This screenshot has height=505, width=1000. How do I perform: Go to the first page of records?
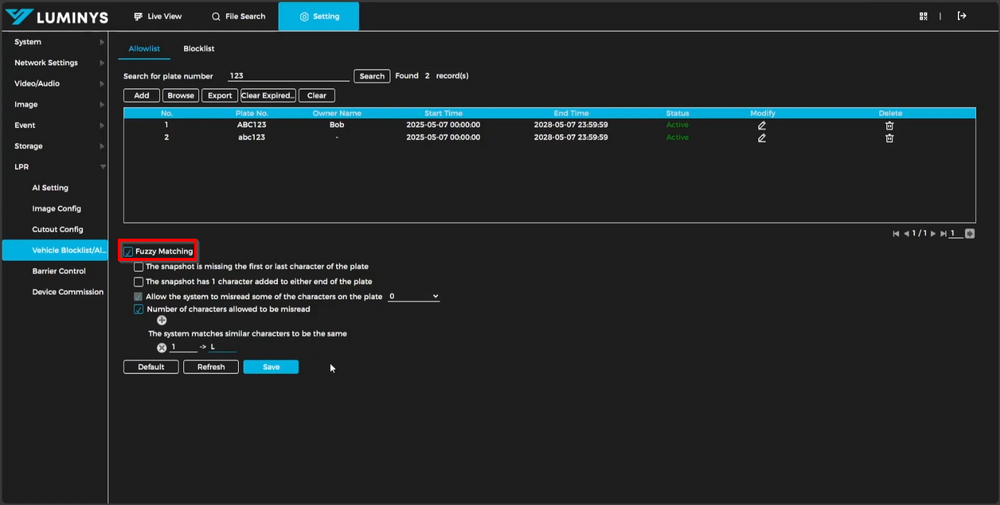[897, 233]
